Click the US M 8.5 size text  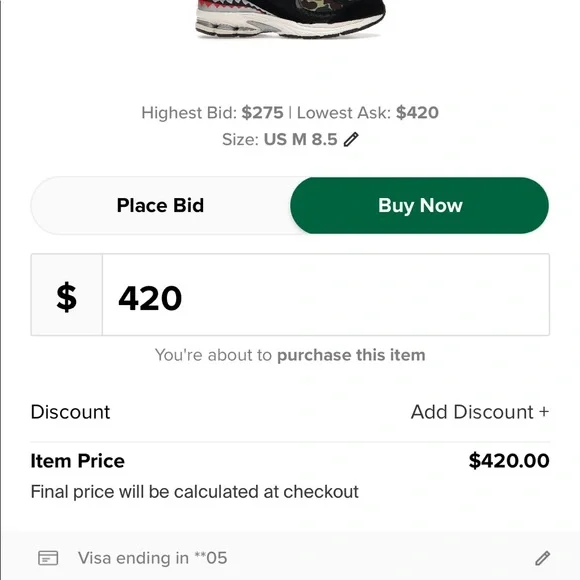(300, 139)
